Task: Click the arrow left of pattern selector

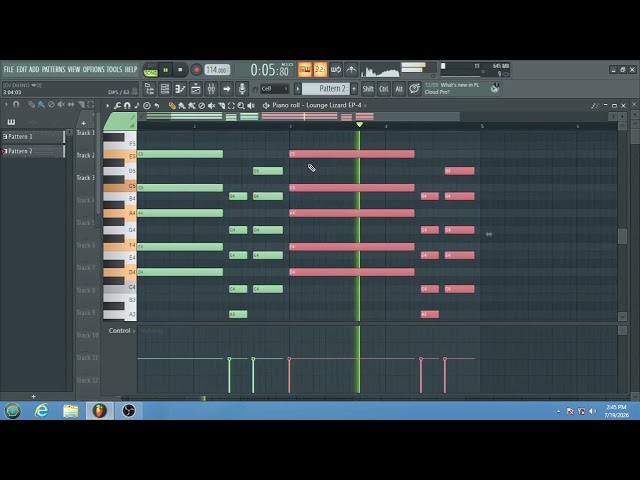Action: [298, 89]
